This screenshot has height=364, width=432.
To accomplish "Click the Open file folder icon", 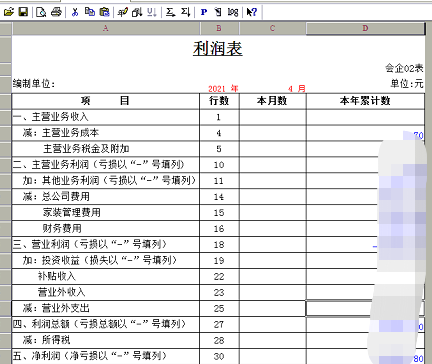I will pyautogui.click(x=9, y=12).
